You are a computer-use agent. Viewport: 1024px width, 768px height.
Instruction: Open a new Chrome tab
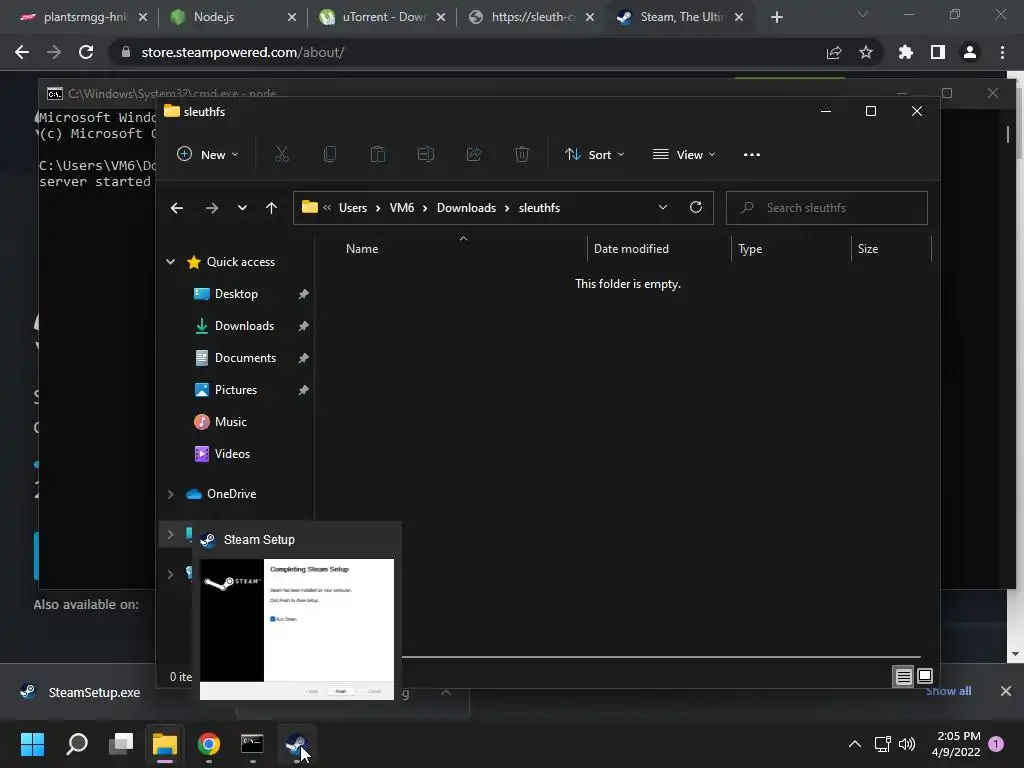(x=776, y=17)
